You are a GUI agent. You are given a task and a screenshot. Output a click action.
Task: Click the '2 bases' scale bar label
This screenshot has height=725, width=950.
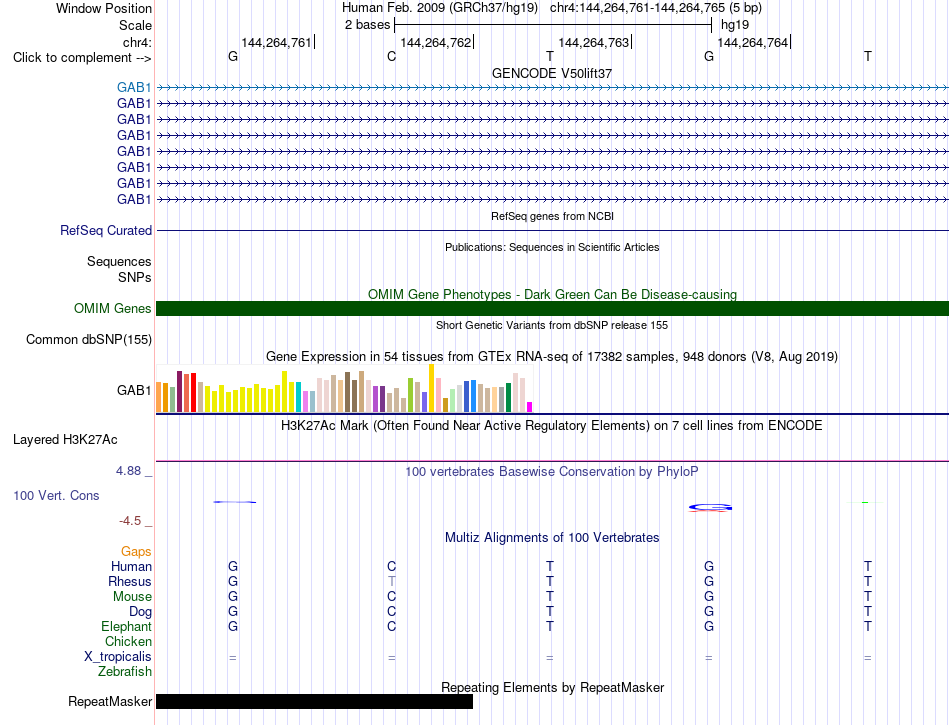[368, 25]
